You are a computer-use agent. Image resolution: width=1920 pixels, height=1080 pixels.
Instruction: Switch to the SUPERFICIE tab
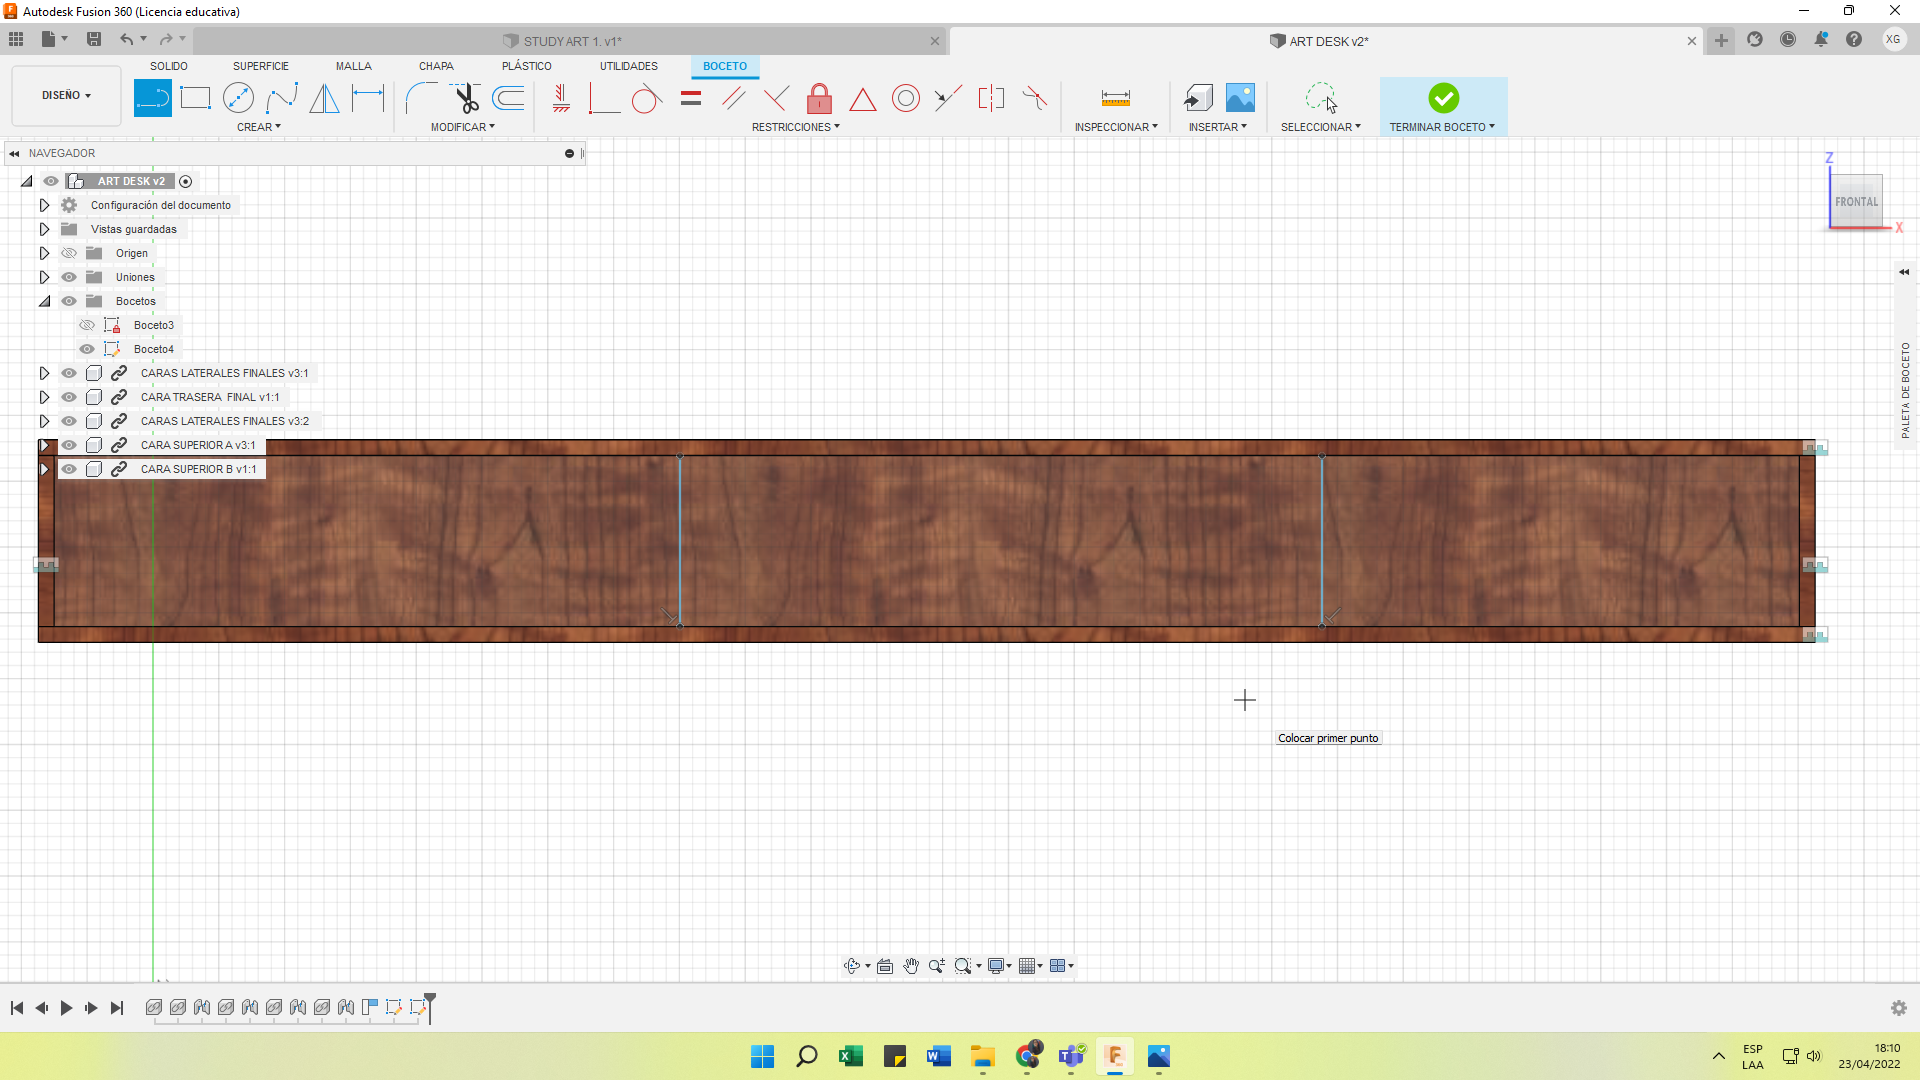click(260, 66)
